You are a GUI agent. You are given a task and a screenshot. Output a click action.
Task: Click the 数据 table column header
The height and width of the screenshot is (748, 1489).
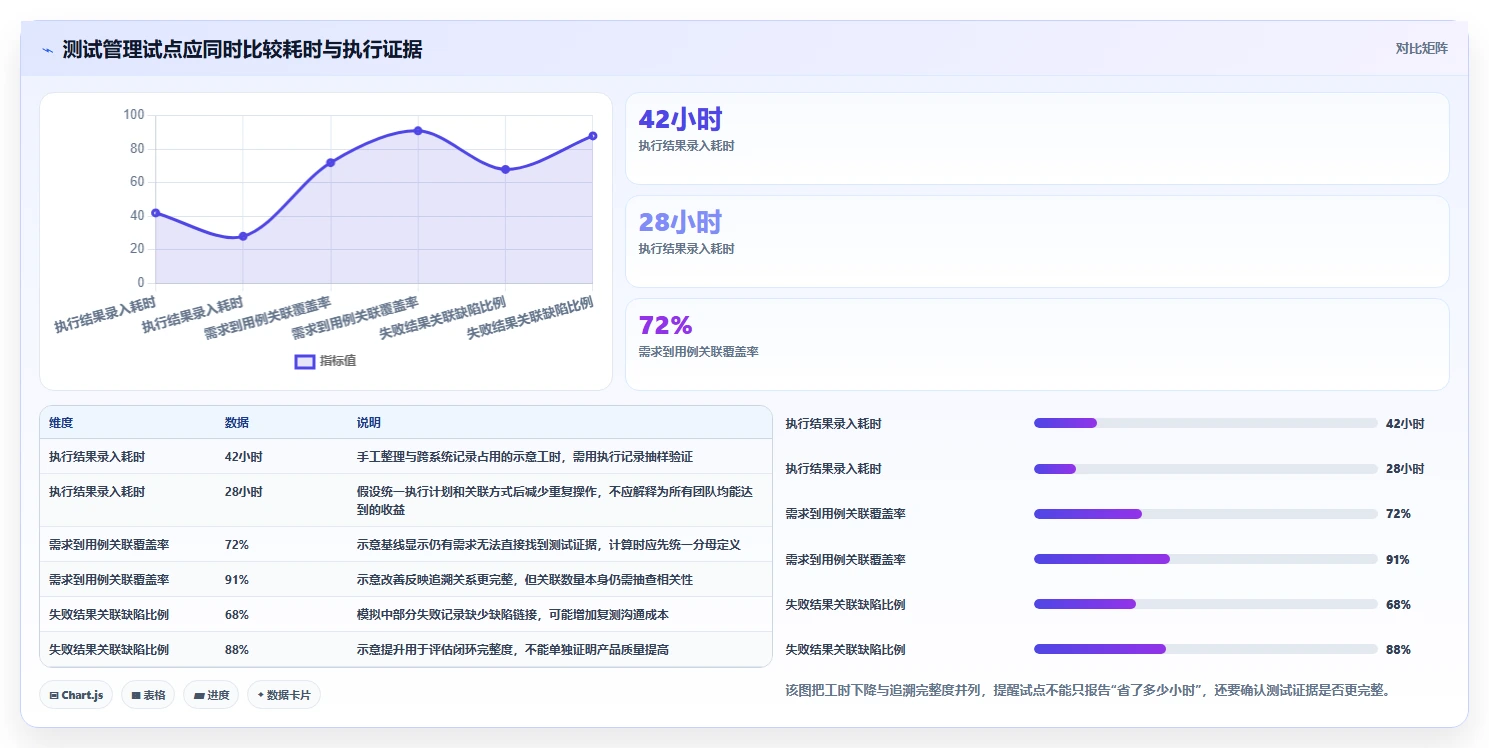(x=237, y=423)
